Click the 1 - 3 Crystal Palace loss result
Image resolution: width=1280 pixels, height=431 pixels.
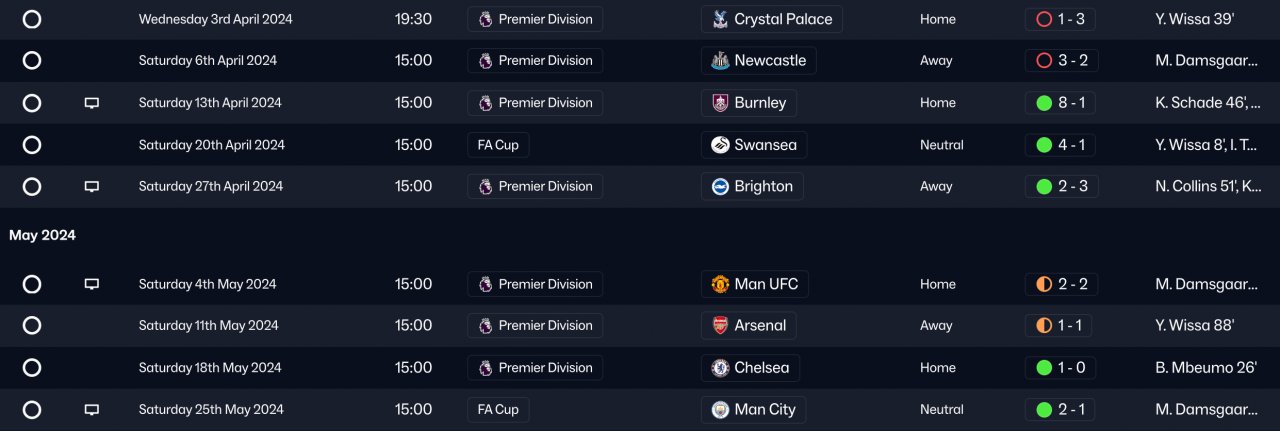(1060, 19)
